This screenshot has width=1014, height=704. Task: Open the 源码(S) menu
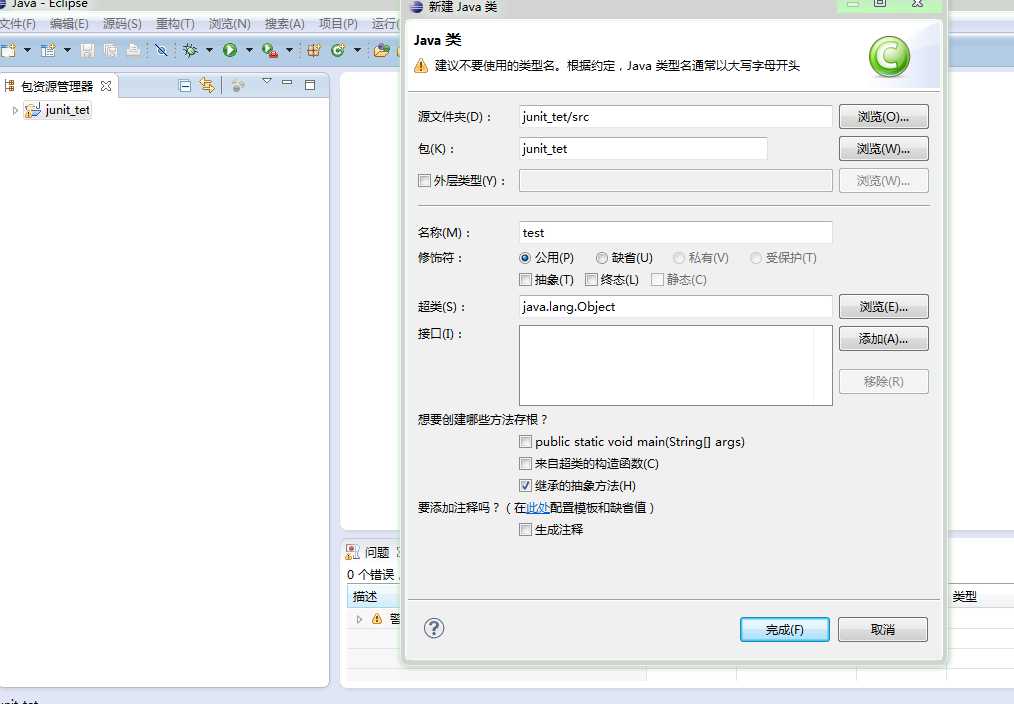click(x=122, y=24)
